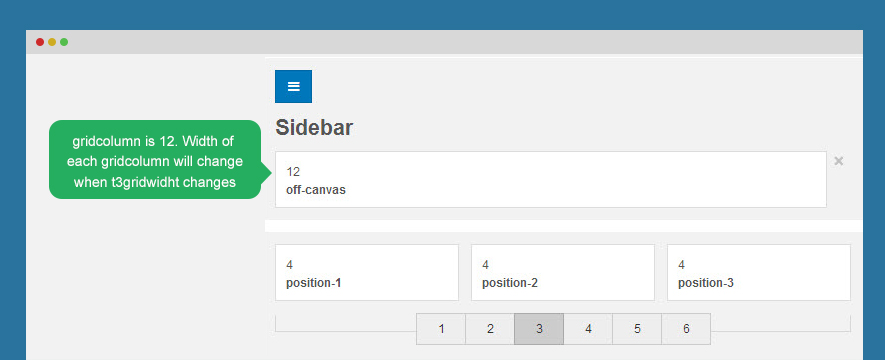Remove the off-canvas block with the X

point(839,161)
